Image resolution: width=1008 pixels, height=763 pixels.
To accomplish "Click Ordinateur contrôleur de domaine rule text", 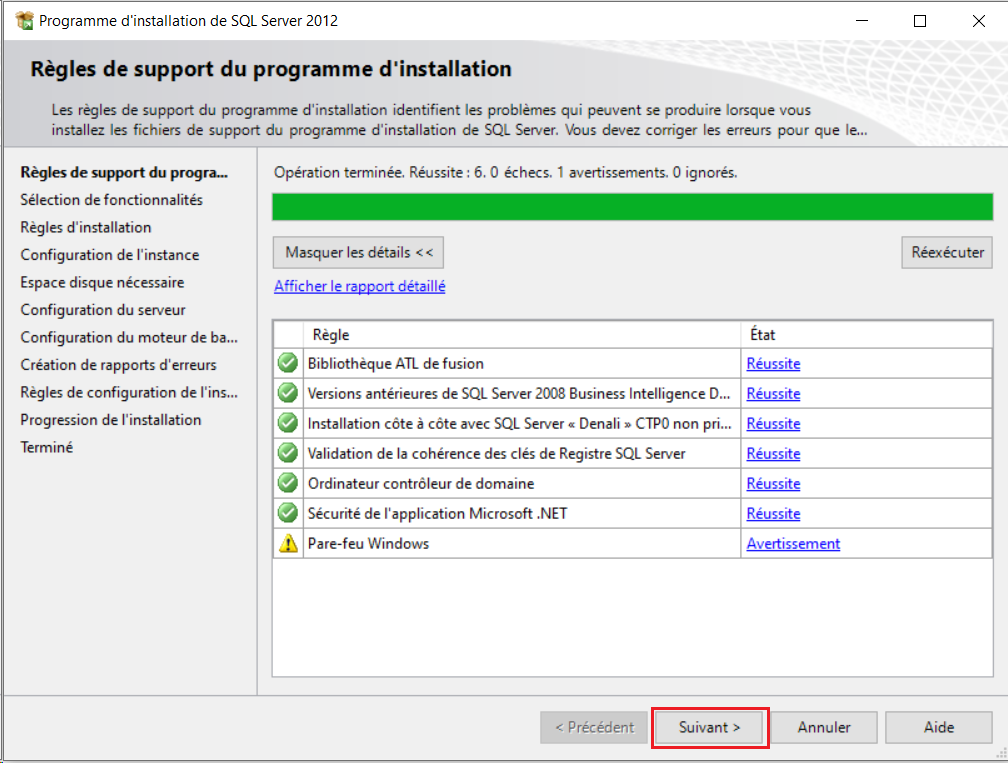I will pos(420,483).
